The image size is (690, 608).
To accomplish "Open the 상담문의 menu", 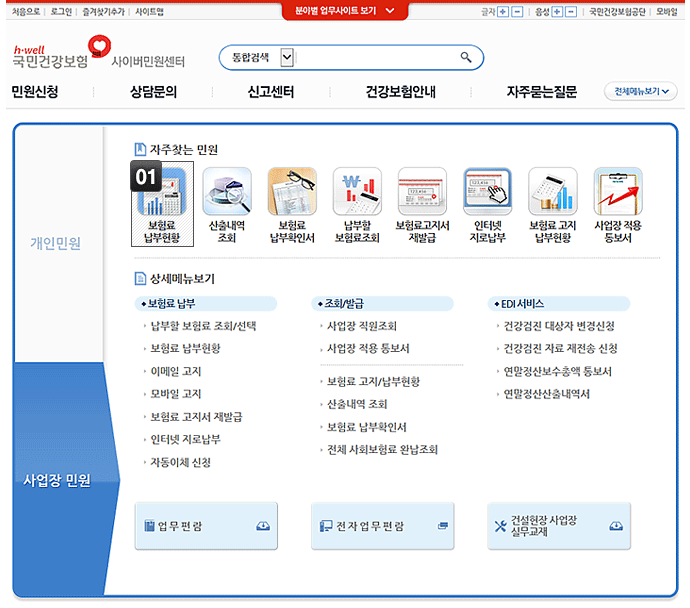I will [x=153, y=92].
